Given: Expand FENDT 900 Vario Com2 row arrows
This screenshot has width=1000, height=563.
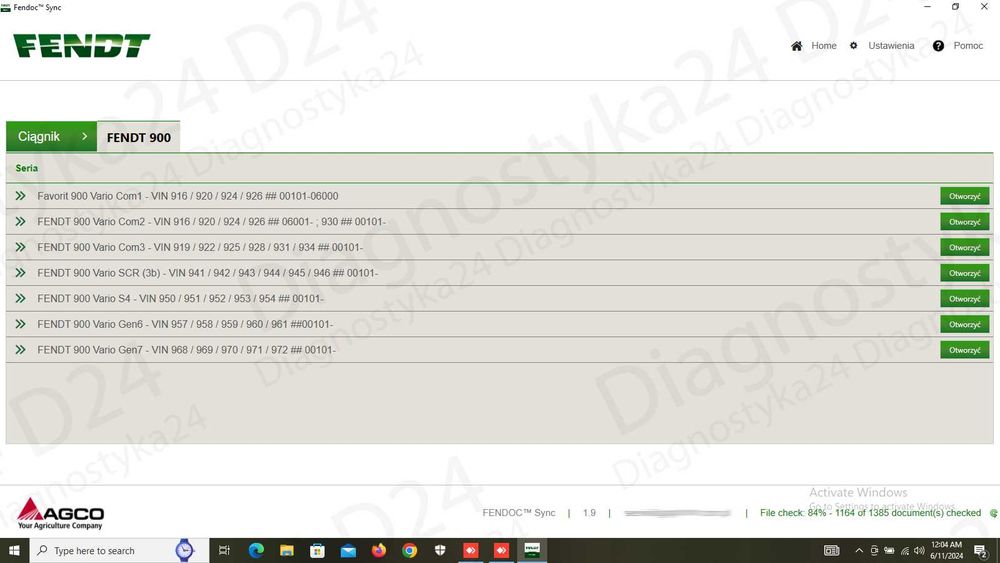Looking at the screenshot, I should [20, 221].
